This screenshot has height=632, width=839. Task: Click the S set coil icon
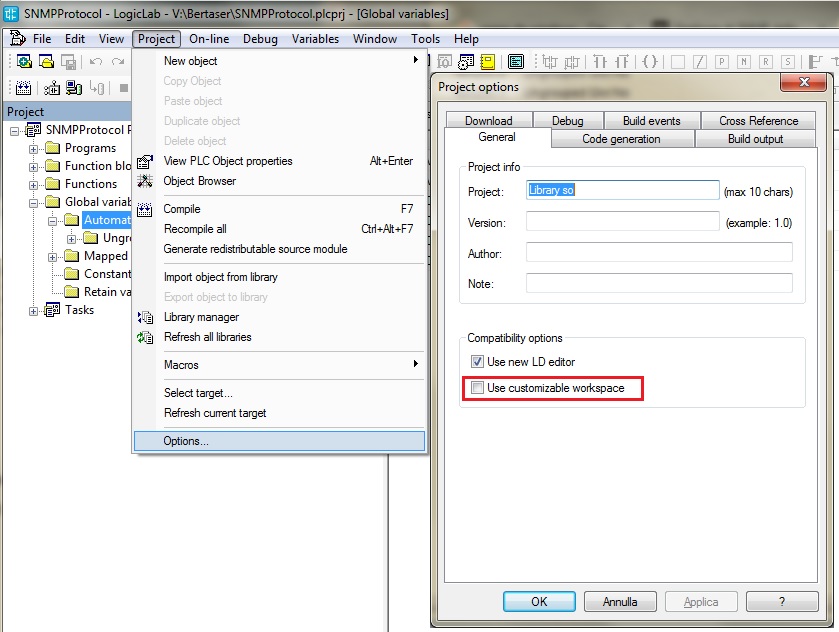(788, 62)
